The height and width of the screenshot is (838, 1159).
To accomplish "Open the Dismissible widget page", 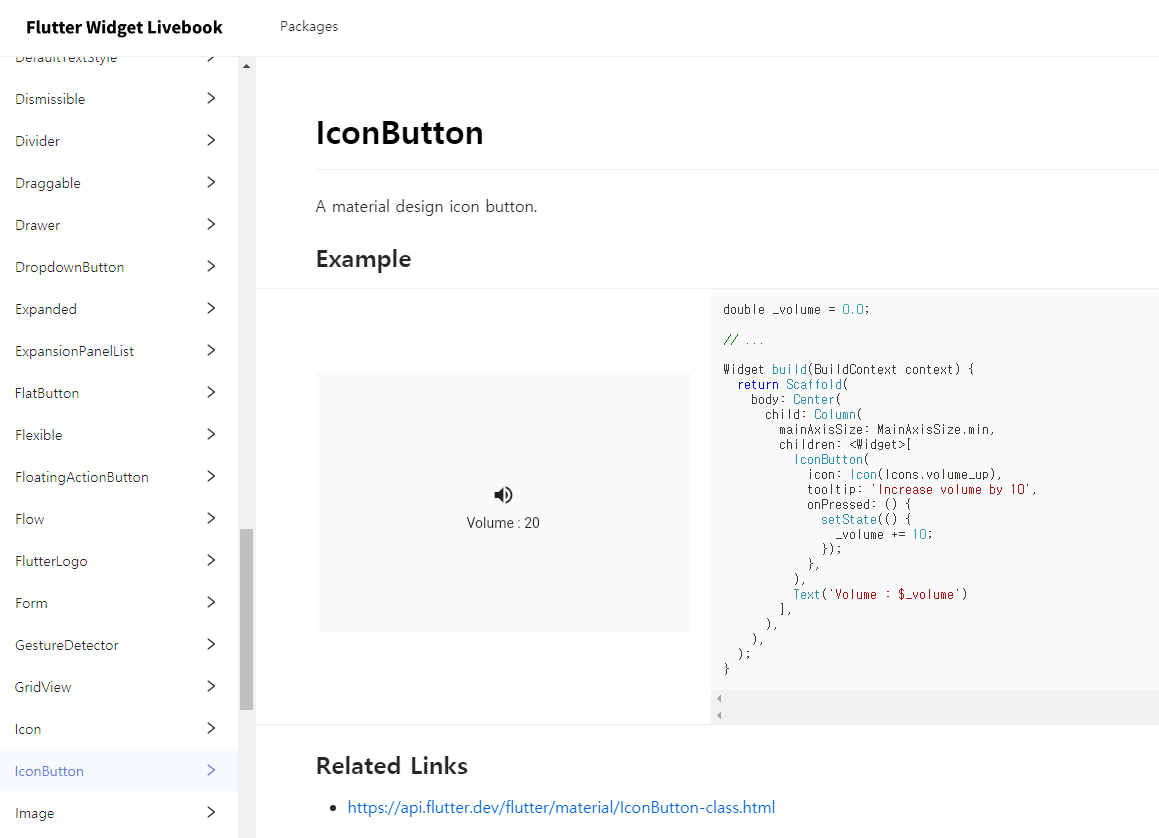I will click(50, 99).
